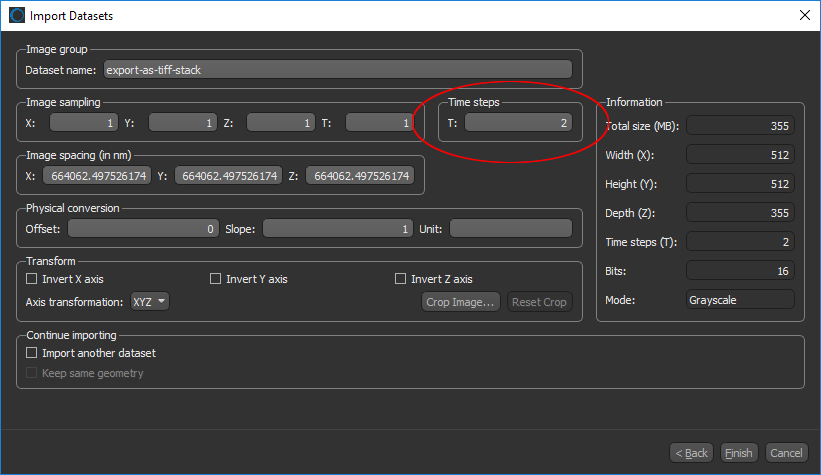821x475 pixels.
Task: Click the Time steps T field
Action: tap(518, 123)
